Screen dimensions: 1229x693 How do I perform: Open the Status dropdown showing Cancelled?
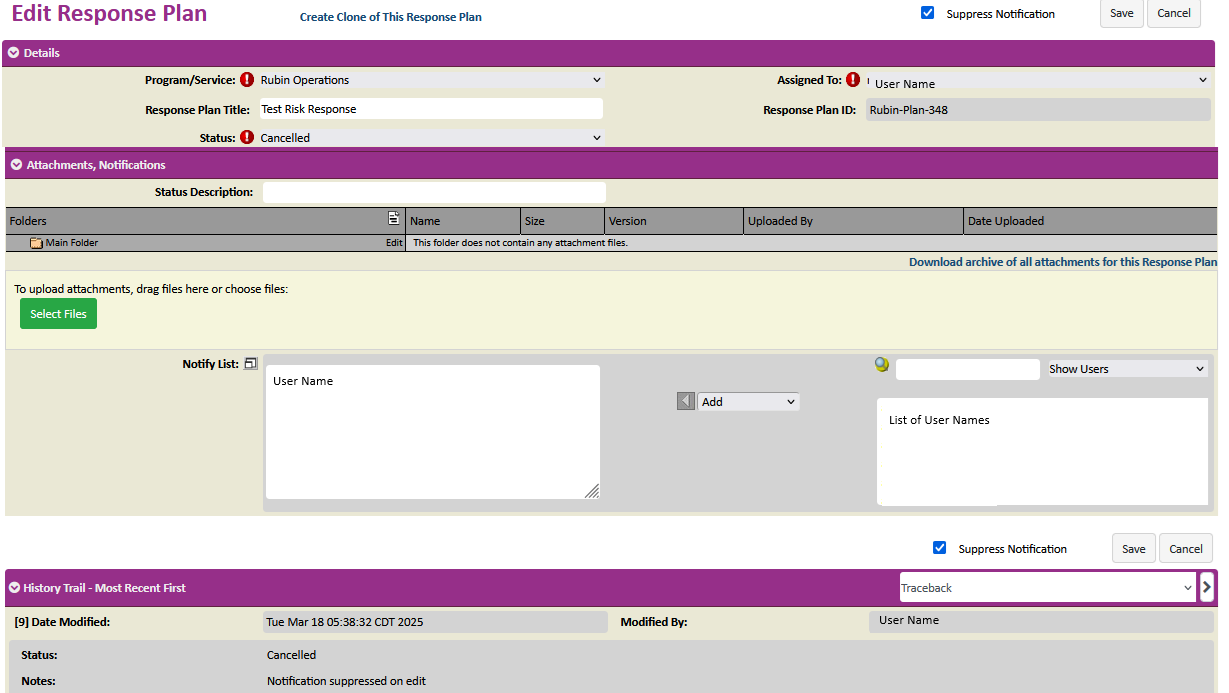430,138
